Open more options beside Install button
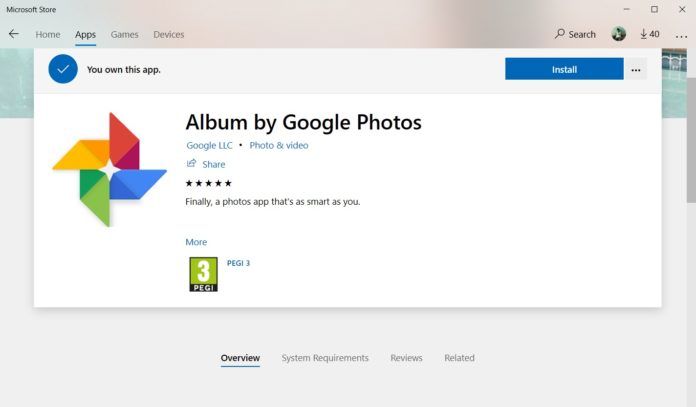 [x=637, y=69]
